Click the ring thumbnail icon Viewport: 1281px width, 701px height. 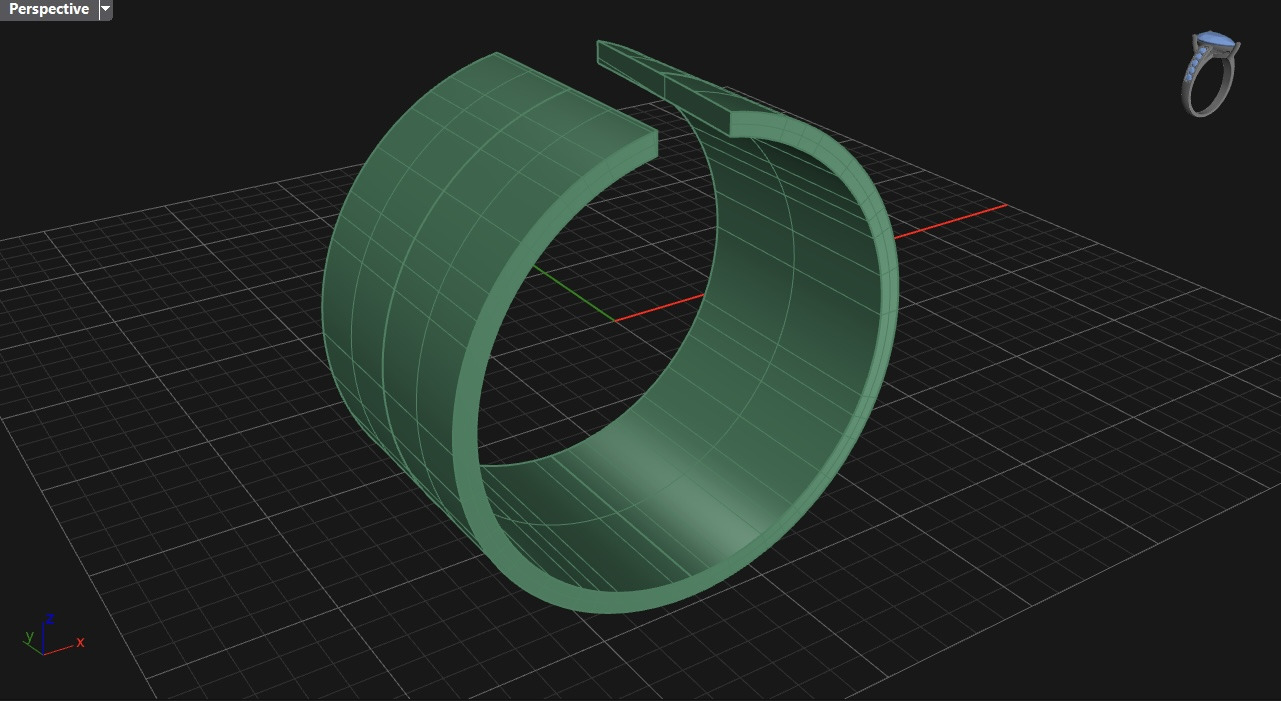click(x=1212, y=73)
